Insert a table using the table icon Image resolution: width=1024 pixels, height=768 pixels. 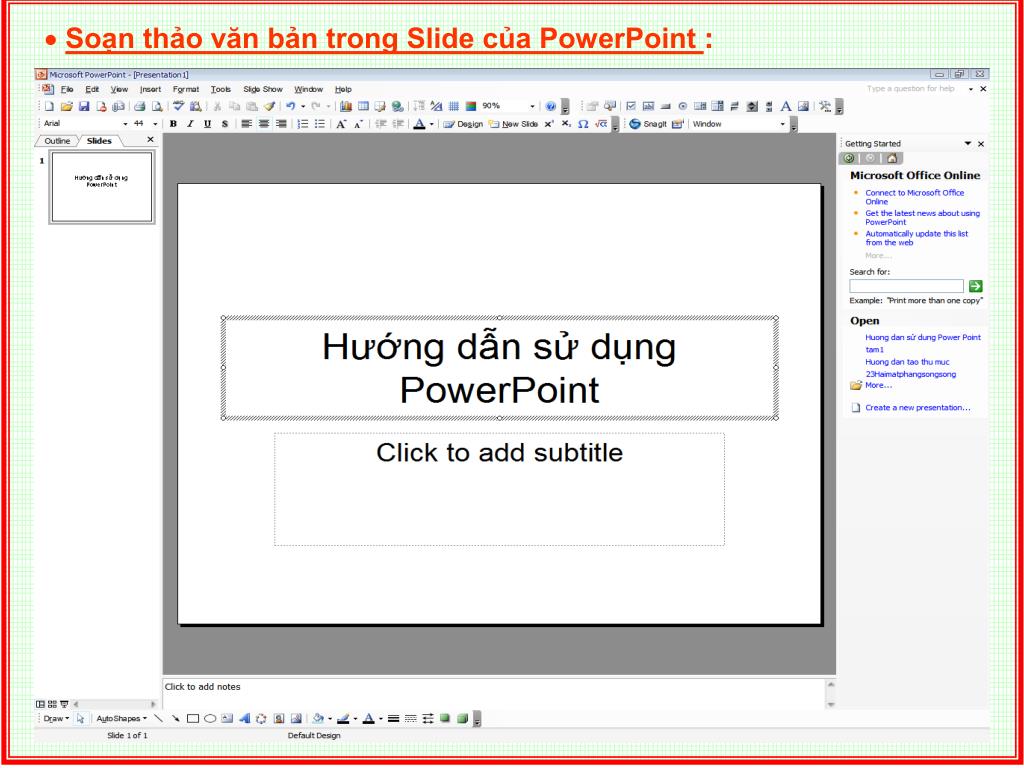point(363,106)
